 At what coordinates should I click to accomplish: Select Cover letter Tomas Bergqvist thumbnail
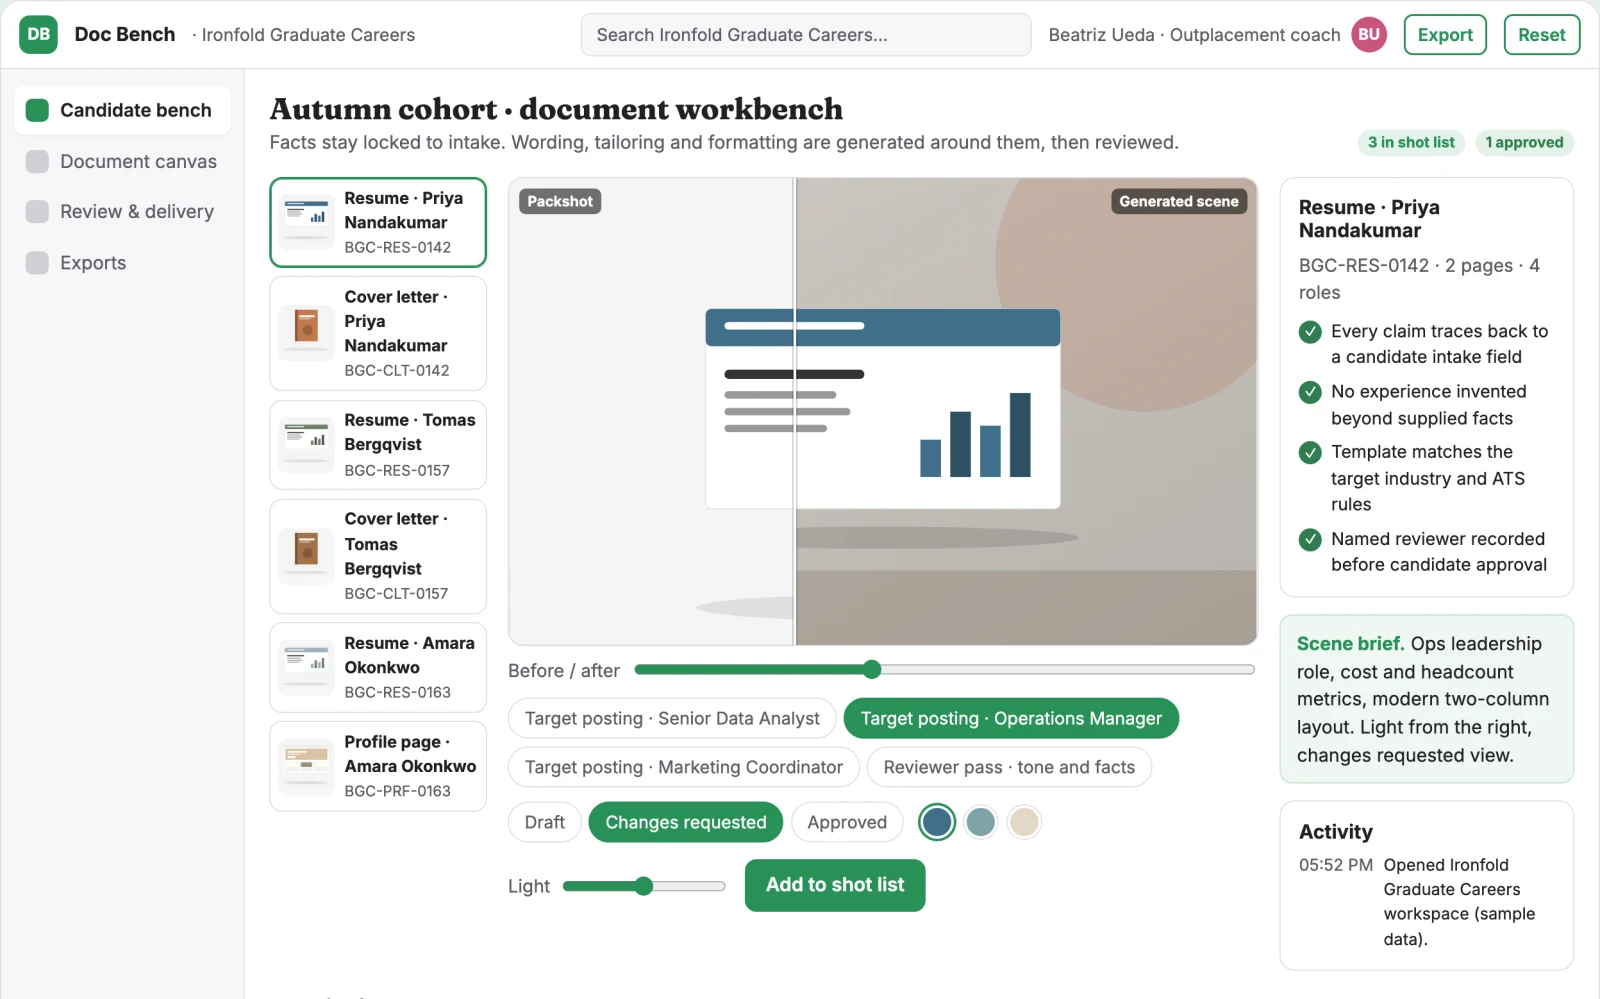click(306, 556)
